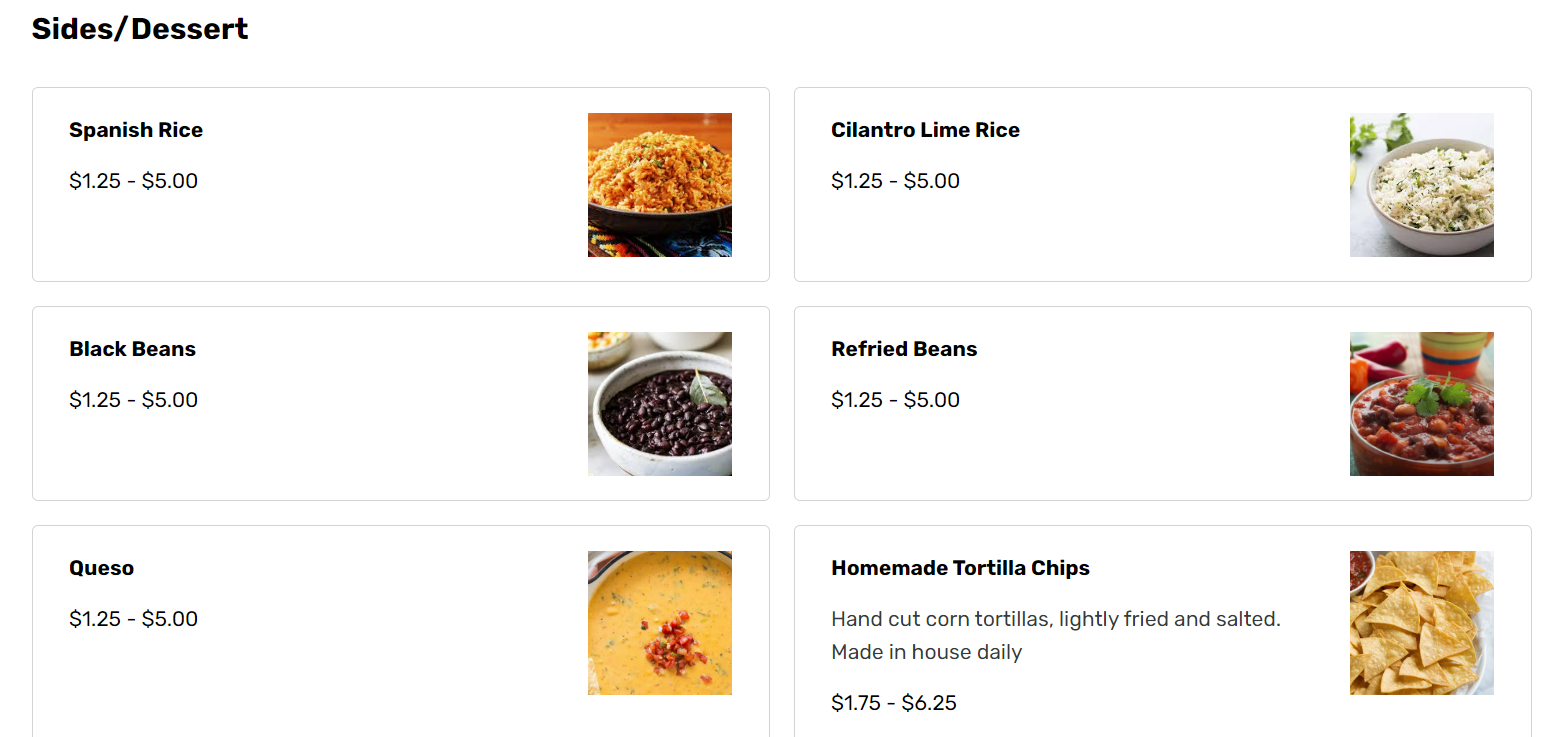The height and width of the screenshot is (737, 1557).
Task: Click the Refried Beans photo
Action: point(1421,404)
